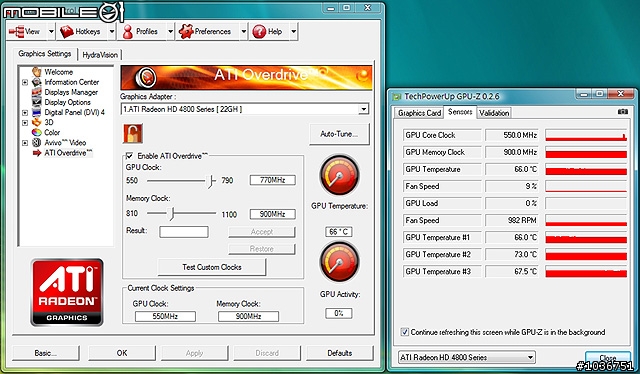
Task: Click the Avivo Video icon
Action: tap(37, 142)
